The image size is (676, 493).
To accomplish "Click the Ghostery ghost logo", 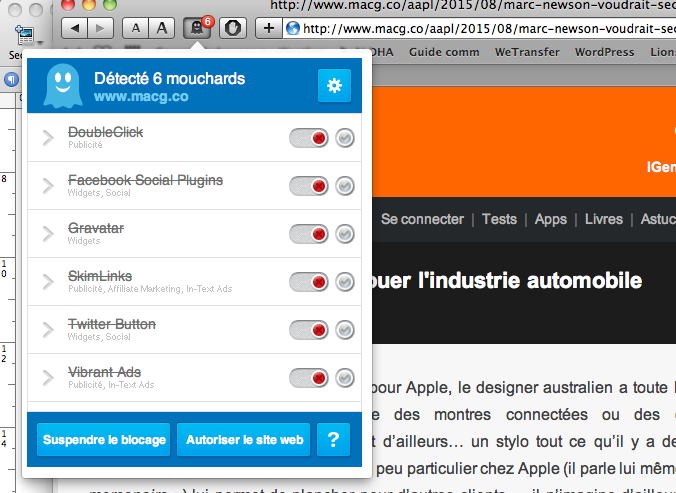I will (63, 85).
